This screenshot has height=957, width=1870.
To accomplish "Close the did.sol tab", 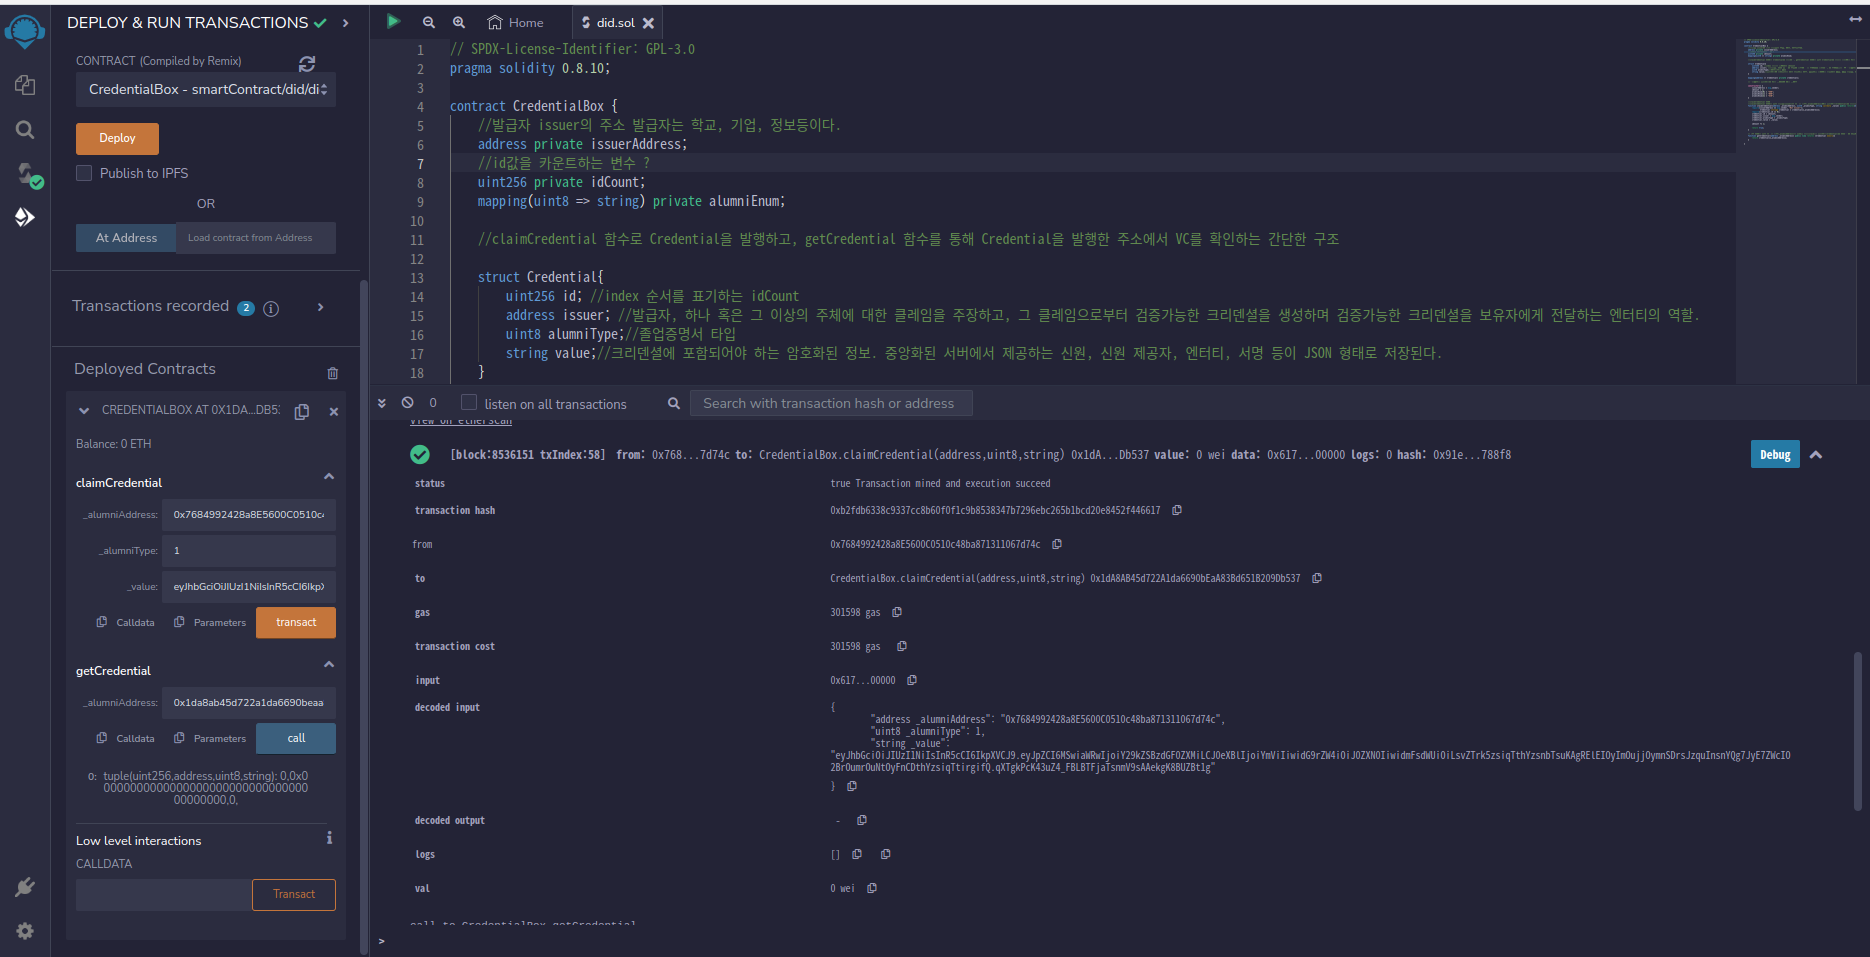I will coord(648,23).
